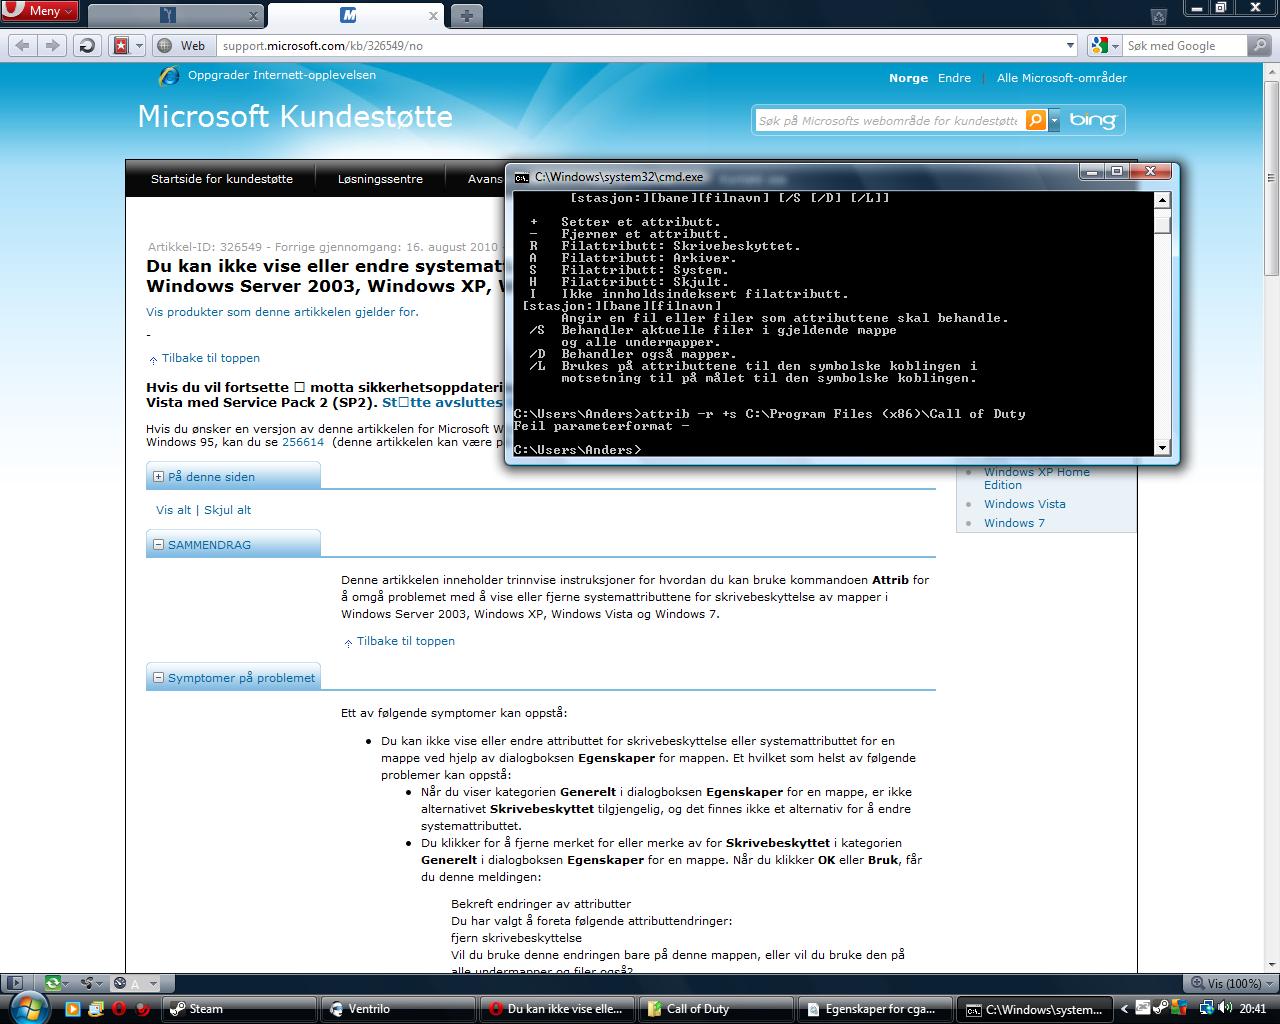Click Vis alt link
The image size is (1280, 1024).
[173, 510]
